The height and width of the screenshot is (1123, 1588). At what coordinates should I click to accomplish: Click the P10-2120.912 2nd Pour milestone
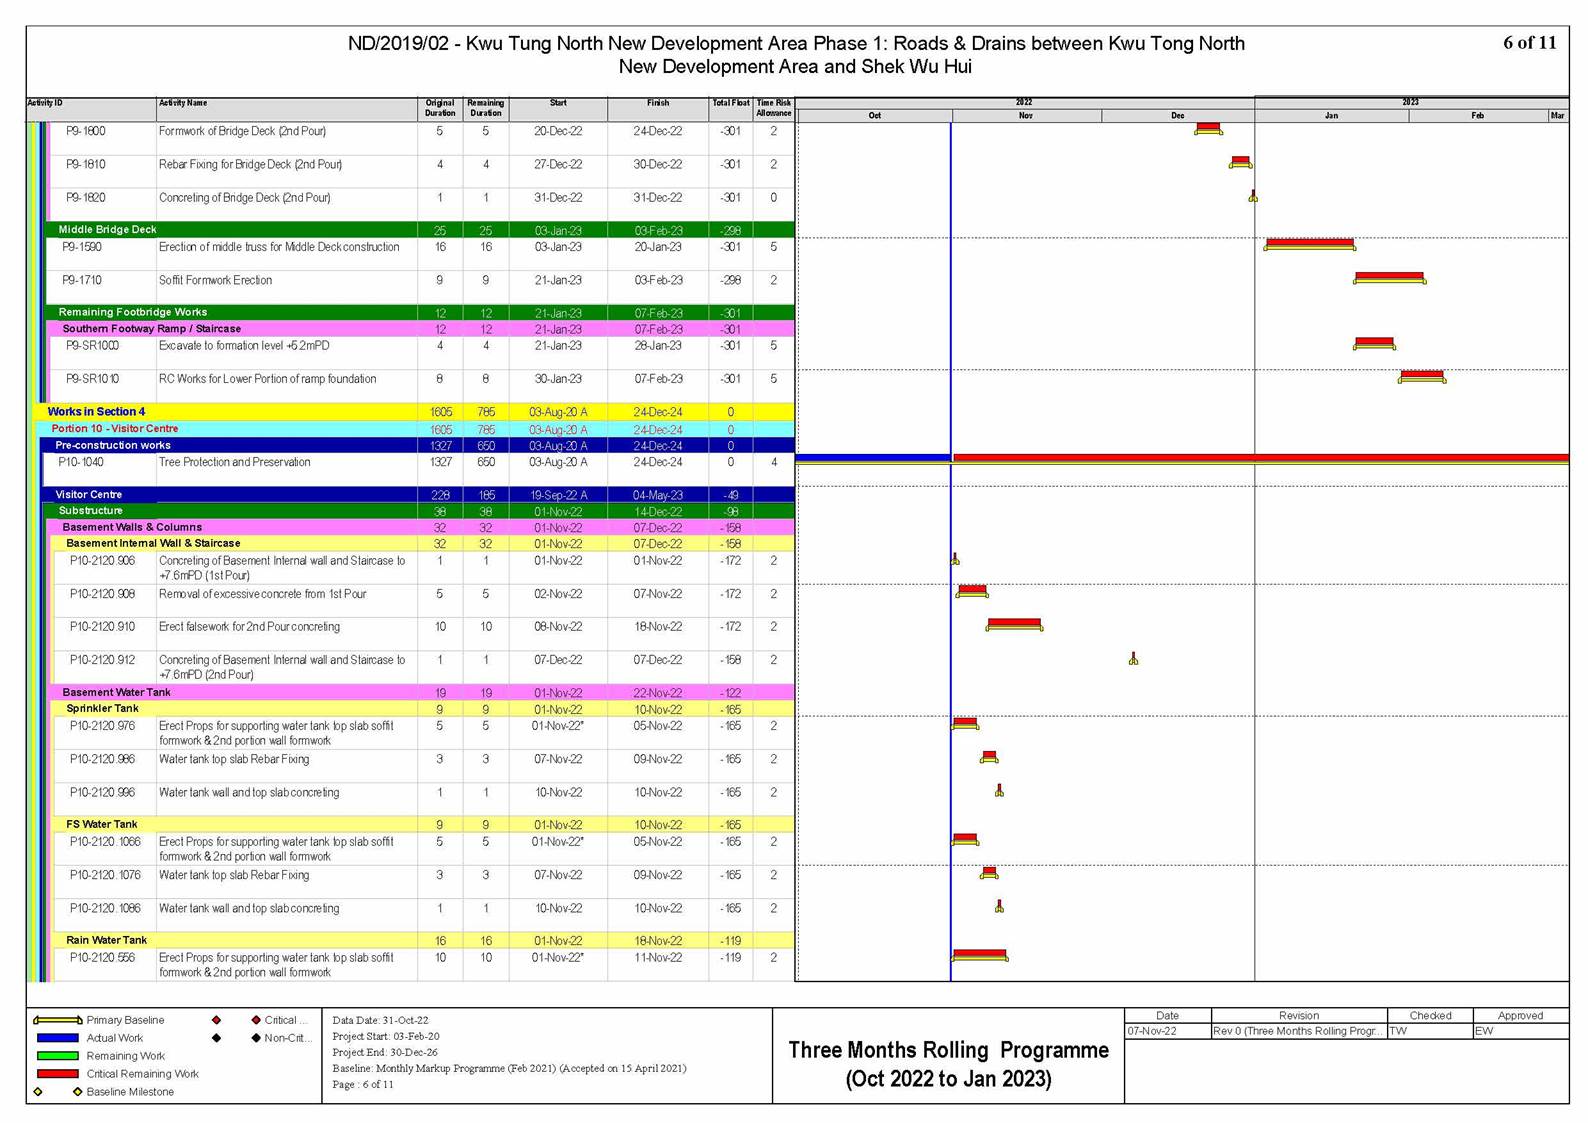coord(1133,658)
